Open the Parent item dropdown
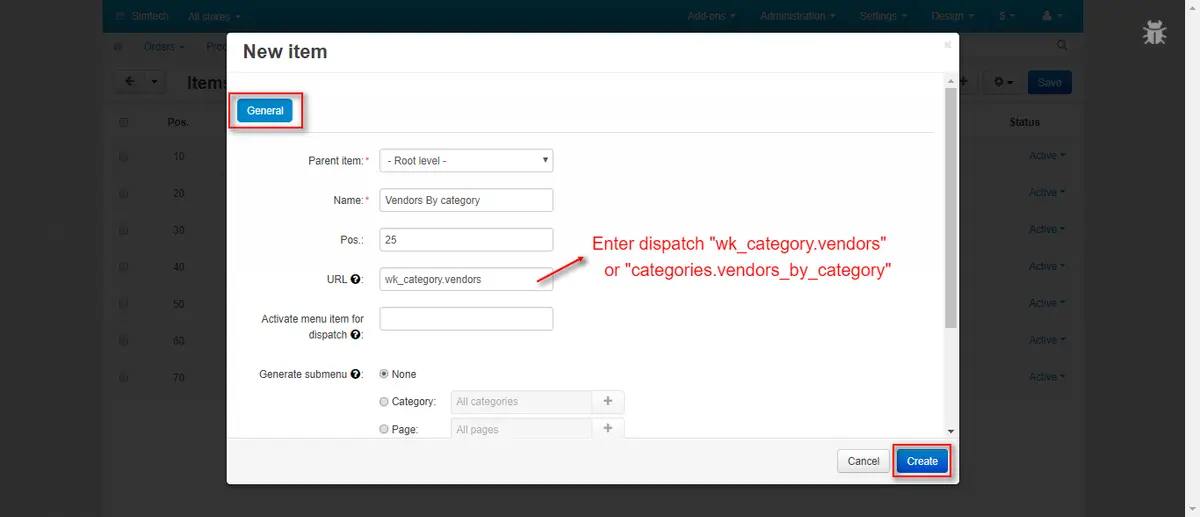The height and width of the screenshot is (517, 1200). pos(466,160)
